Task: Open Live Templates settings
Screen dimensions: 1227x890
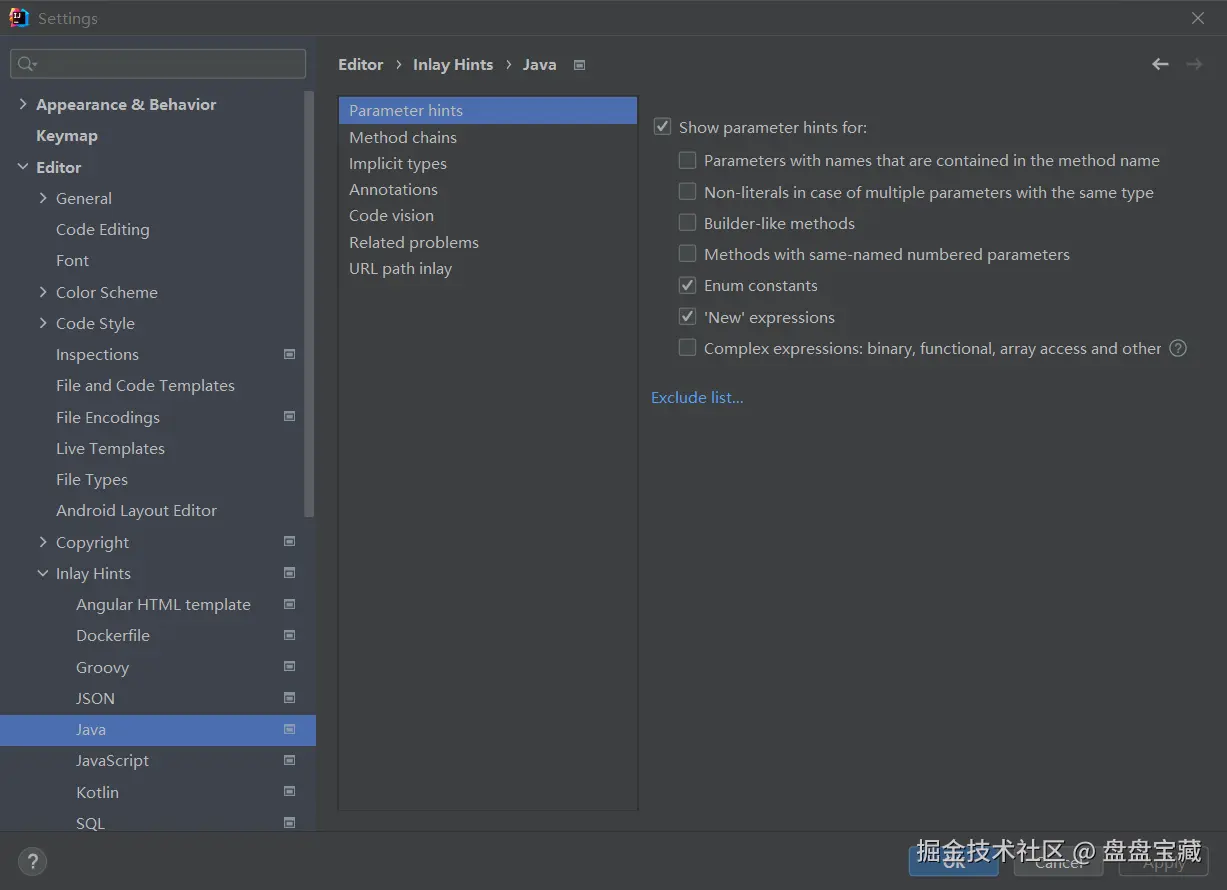Action: [110, 448]
